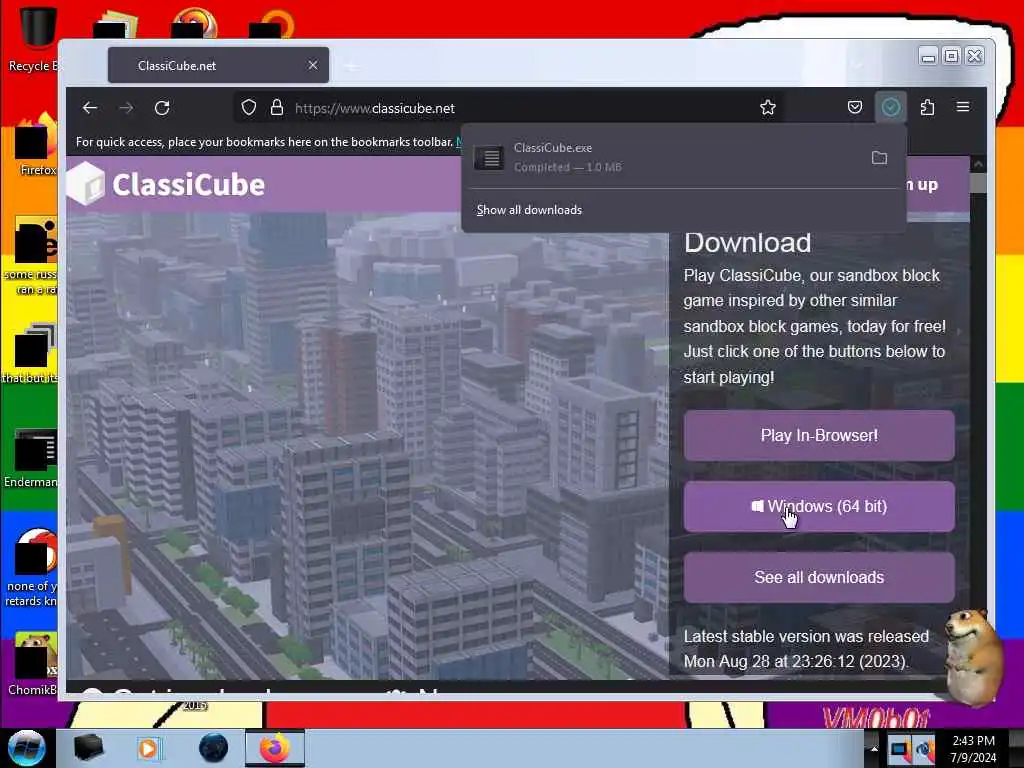Viewport: 1024px width, 768px height.
Task: Bookmark this page with the star icon
Action: (x=767, y=107)
